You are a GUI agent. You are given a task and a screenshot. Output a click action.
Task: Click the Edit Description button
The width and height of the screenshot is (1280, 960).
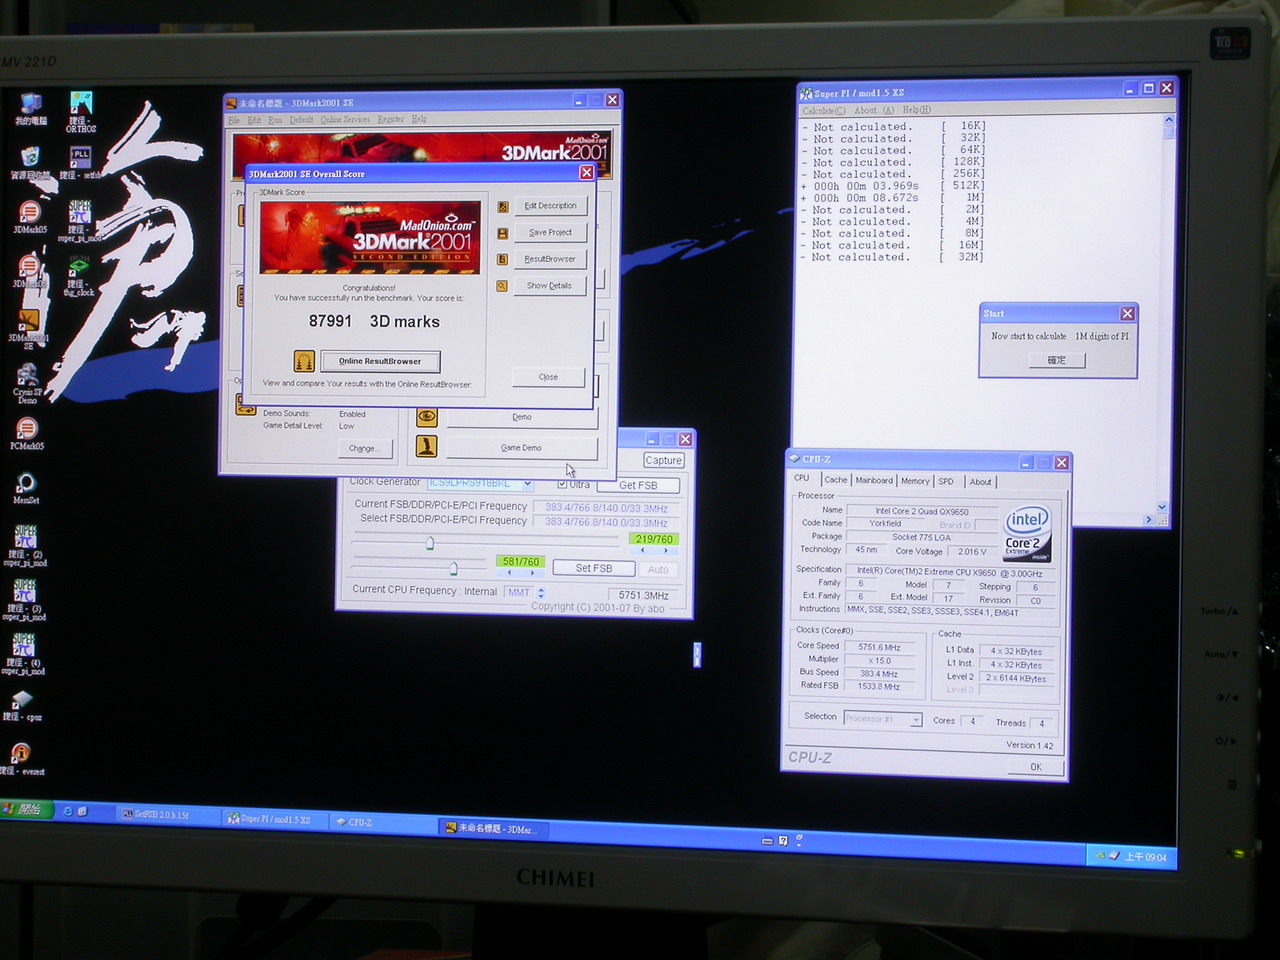551,206
